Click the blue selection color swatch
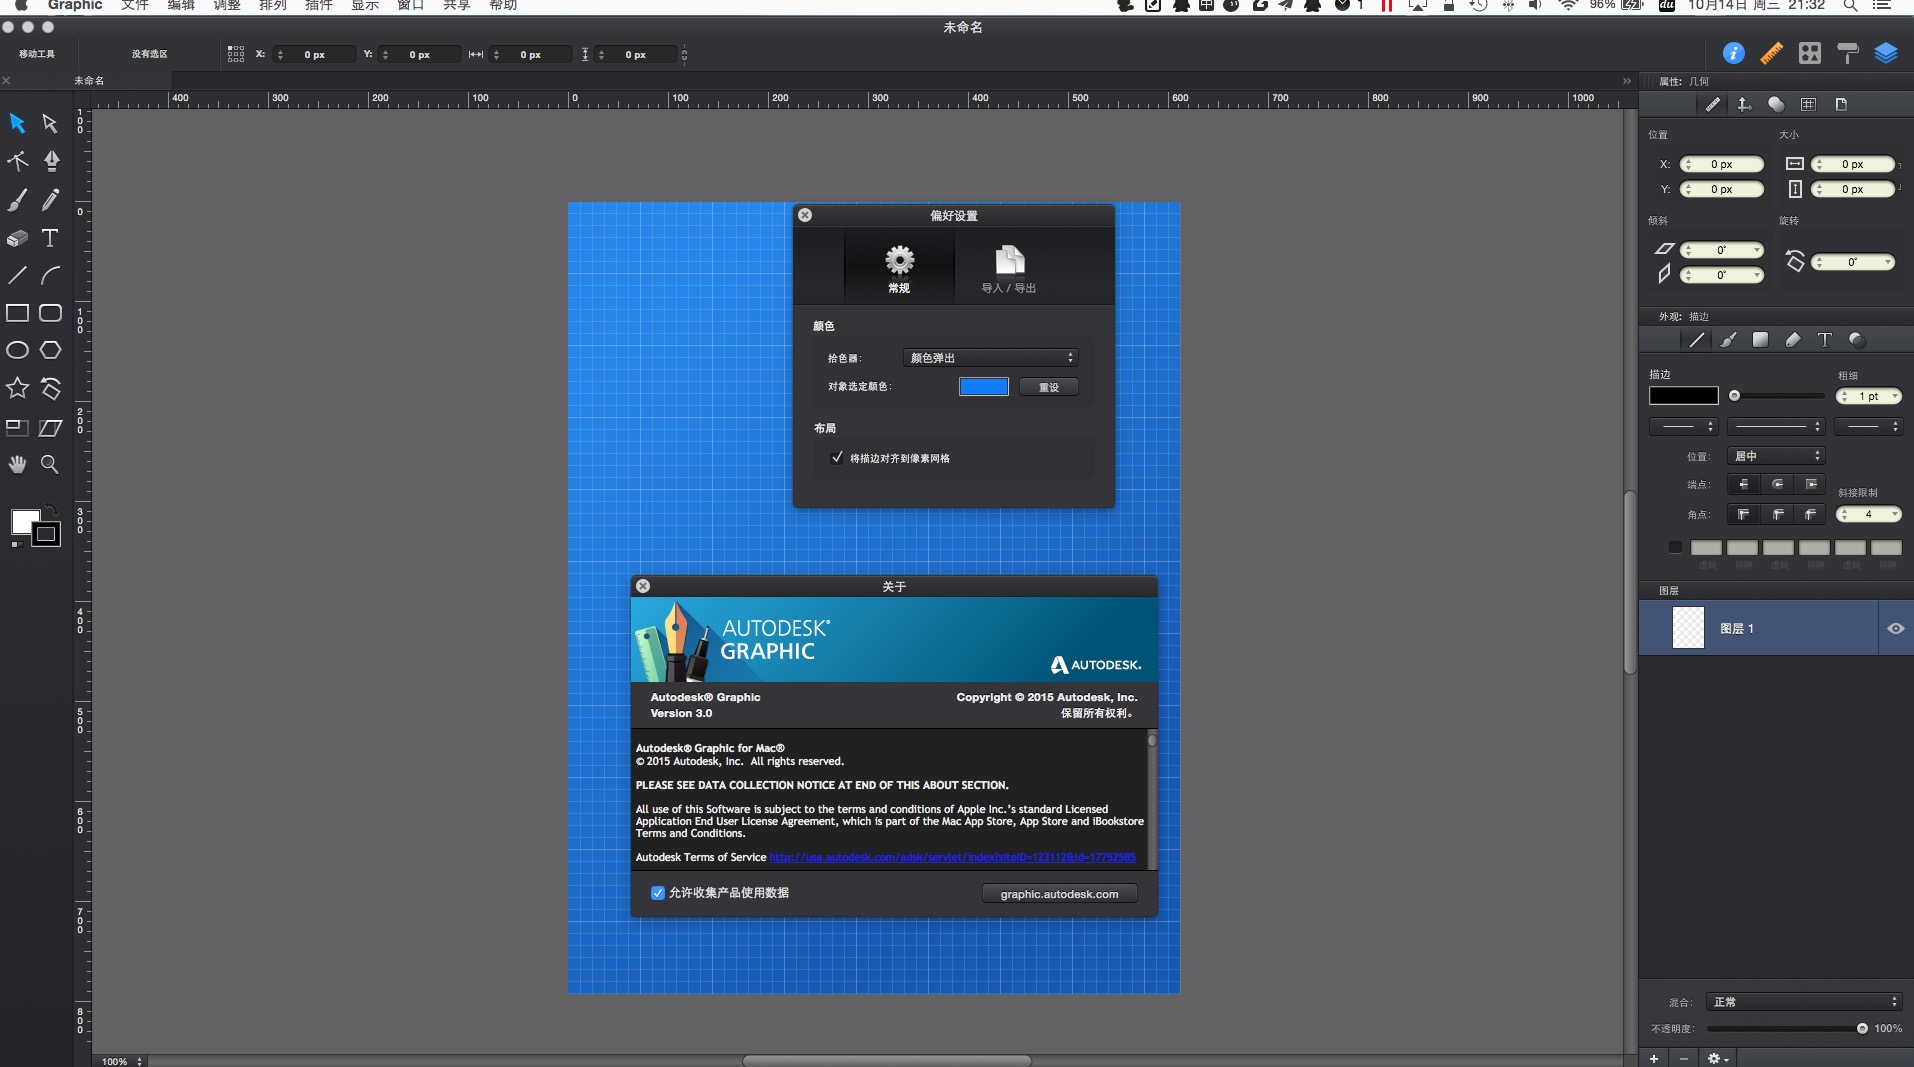The height and width of the screenshot is (1067, 1914). point(983,387)
